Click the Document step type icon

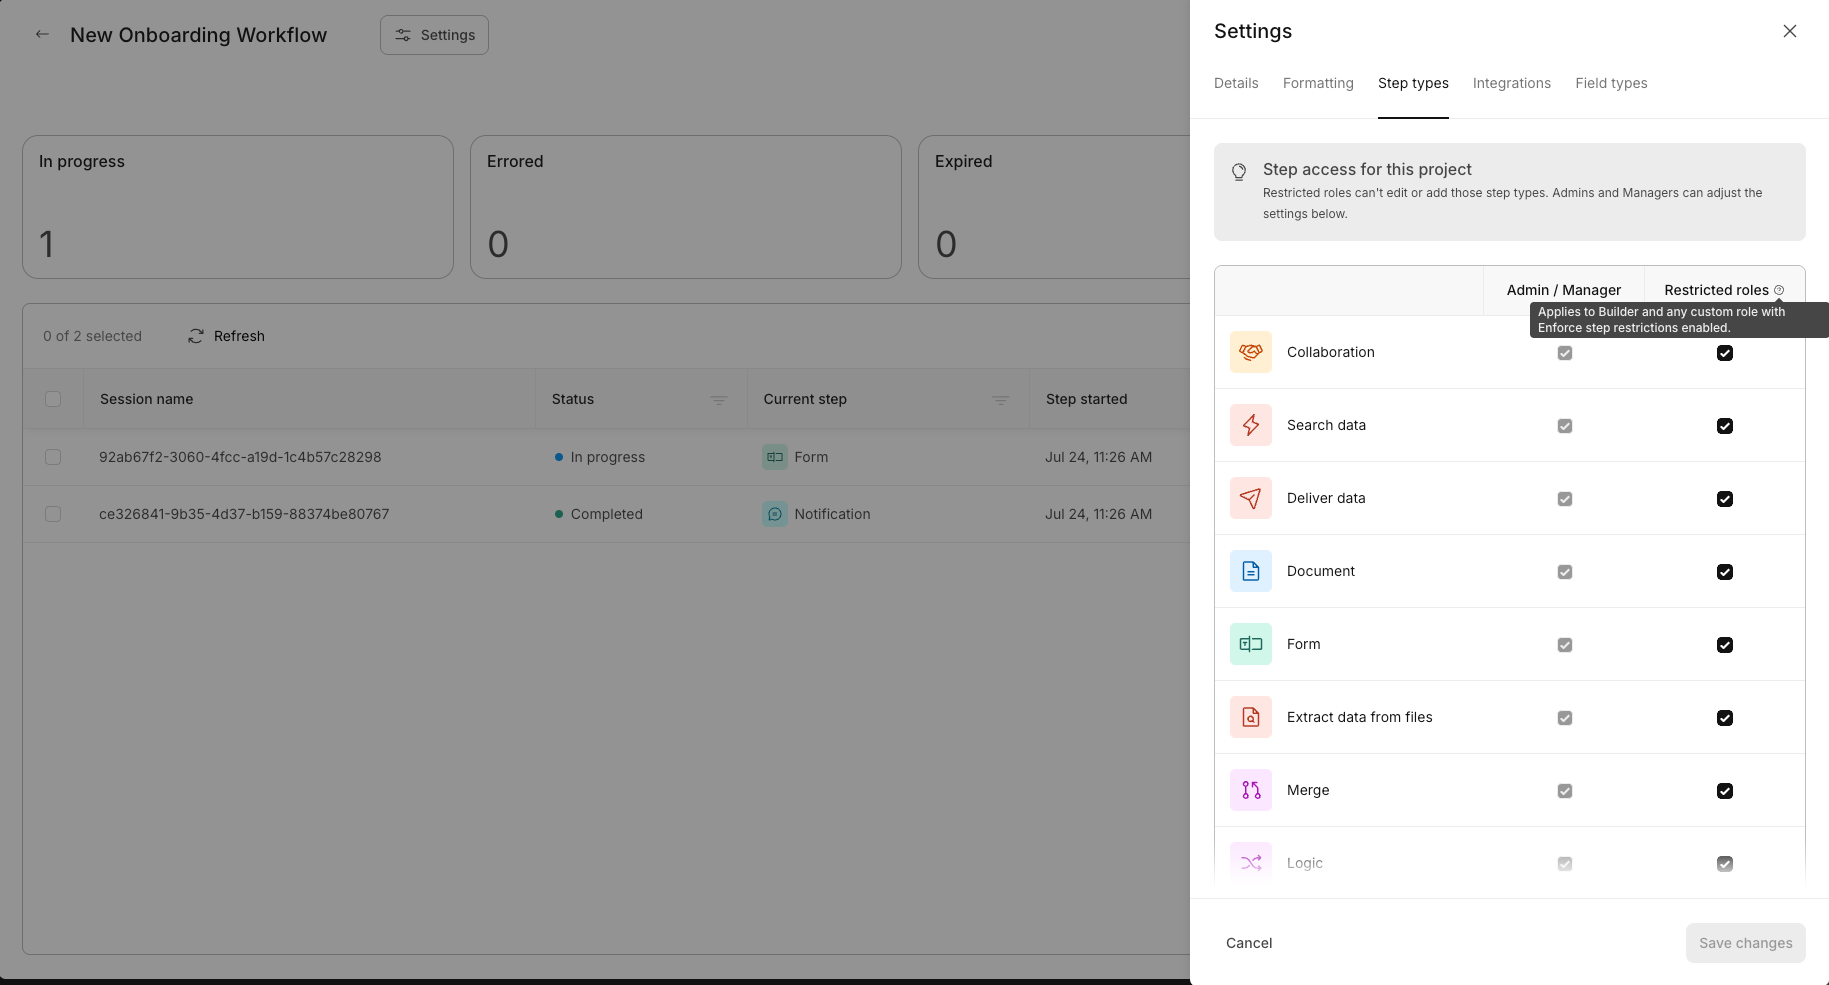point(1251,571)
